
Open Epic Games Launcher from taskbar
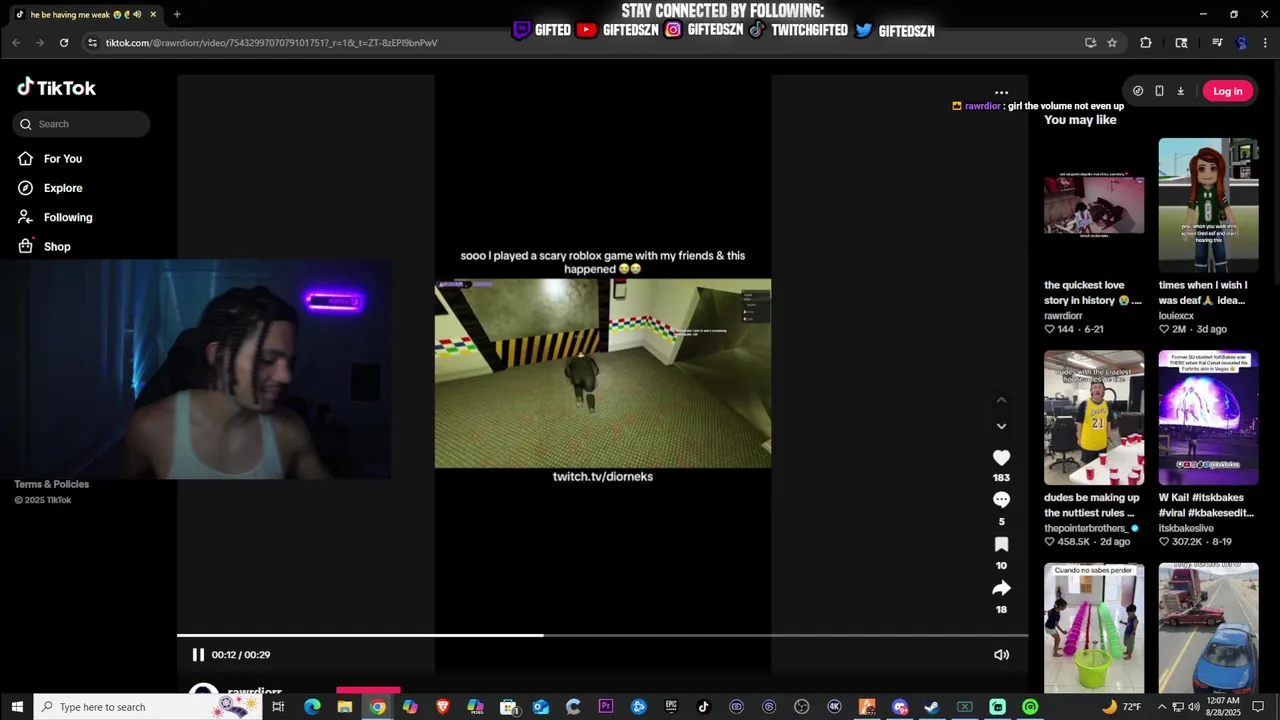tap(671, 707)
